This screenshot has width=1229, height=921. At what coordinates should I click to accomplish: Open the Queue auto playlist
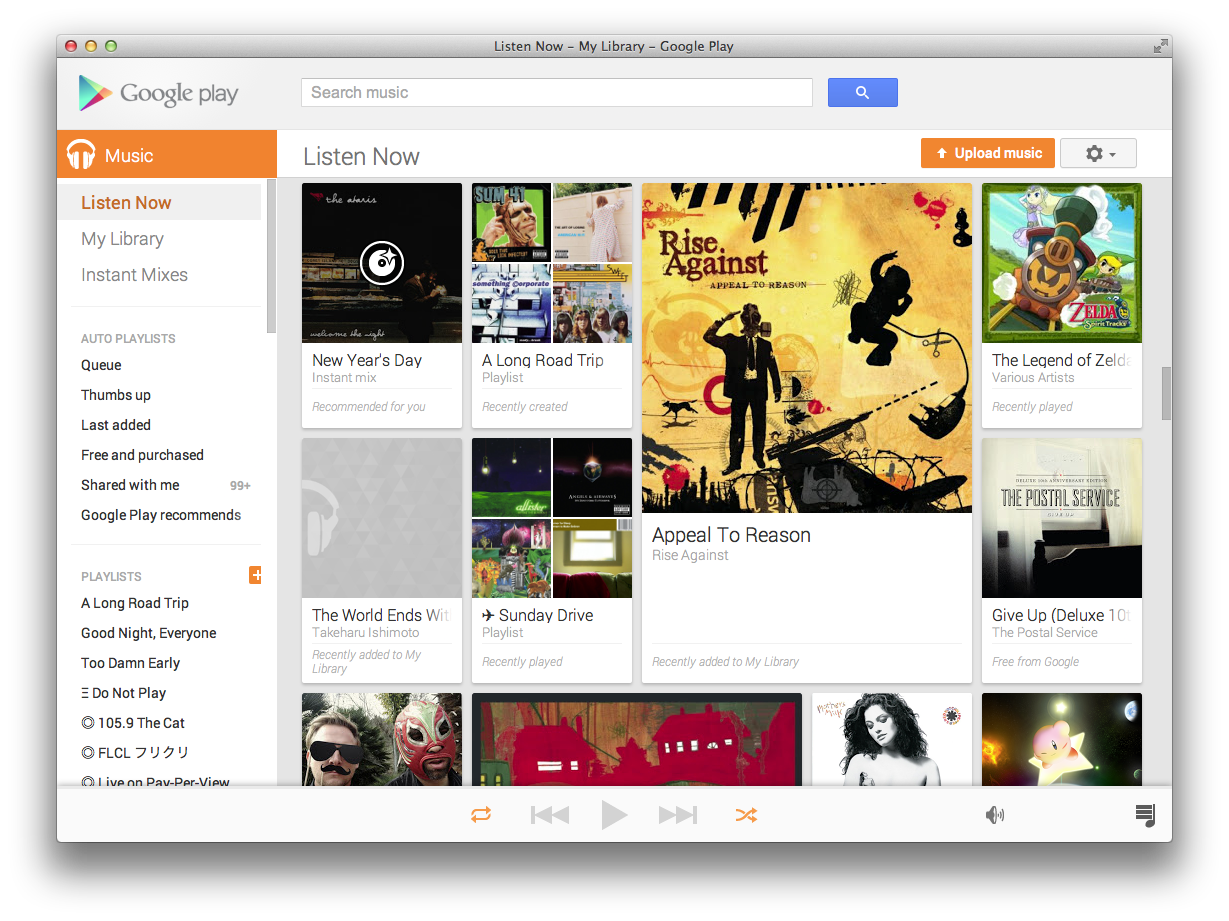[101, 365]
